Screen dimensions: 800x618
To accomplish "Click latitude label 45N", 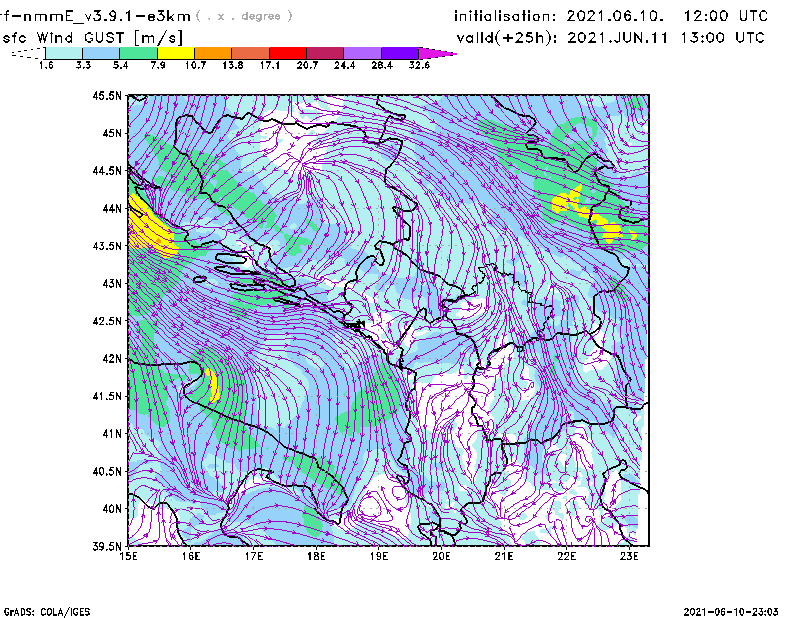I will 112,133.
